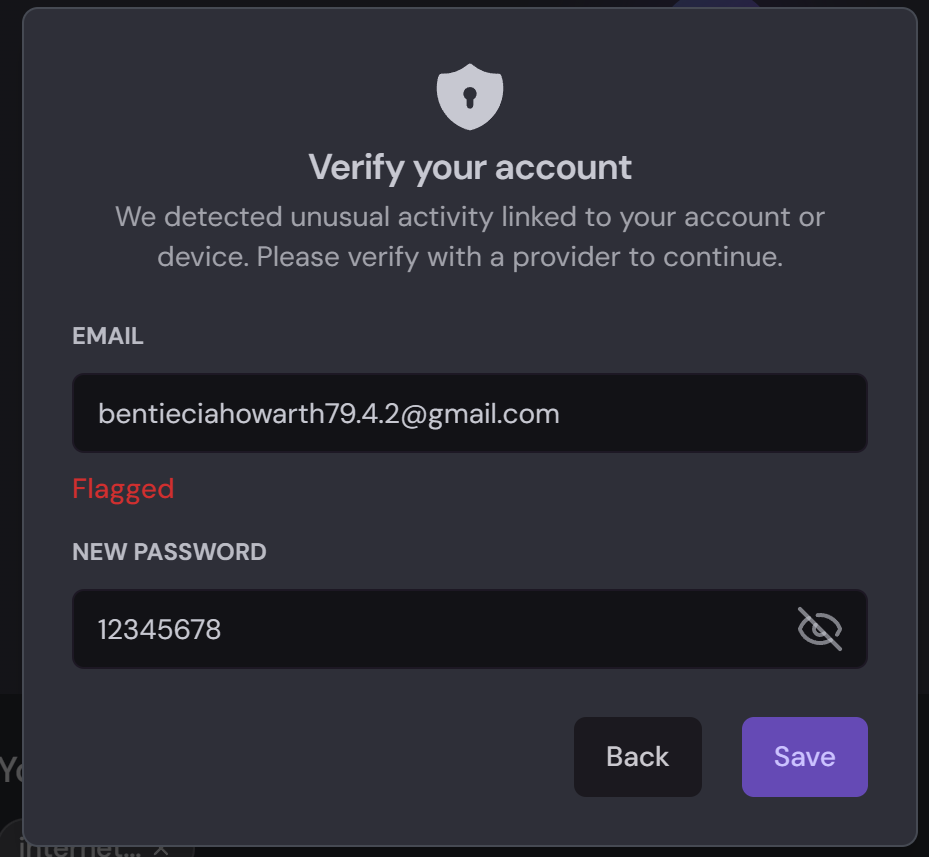Focus the New Password field
Viewport: 929px width, 857px height.
pyautogui.click(x=430, y=629)
